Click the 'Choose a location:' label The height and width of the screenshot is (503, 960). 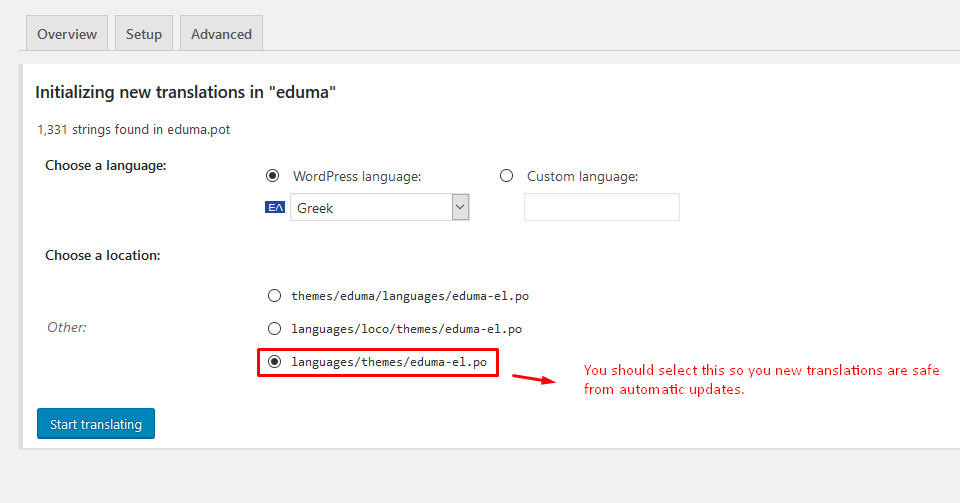(103, 256)
